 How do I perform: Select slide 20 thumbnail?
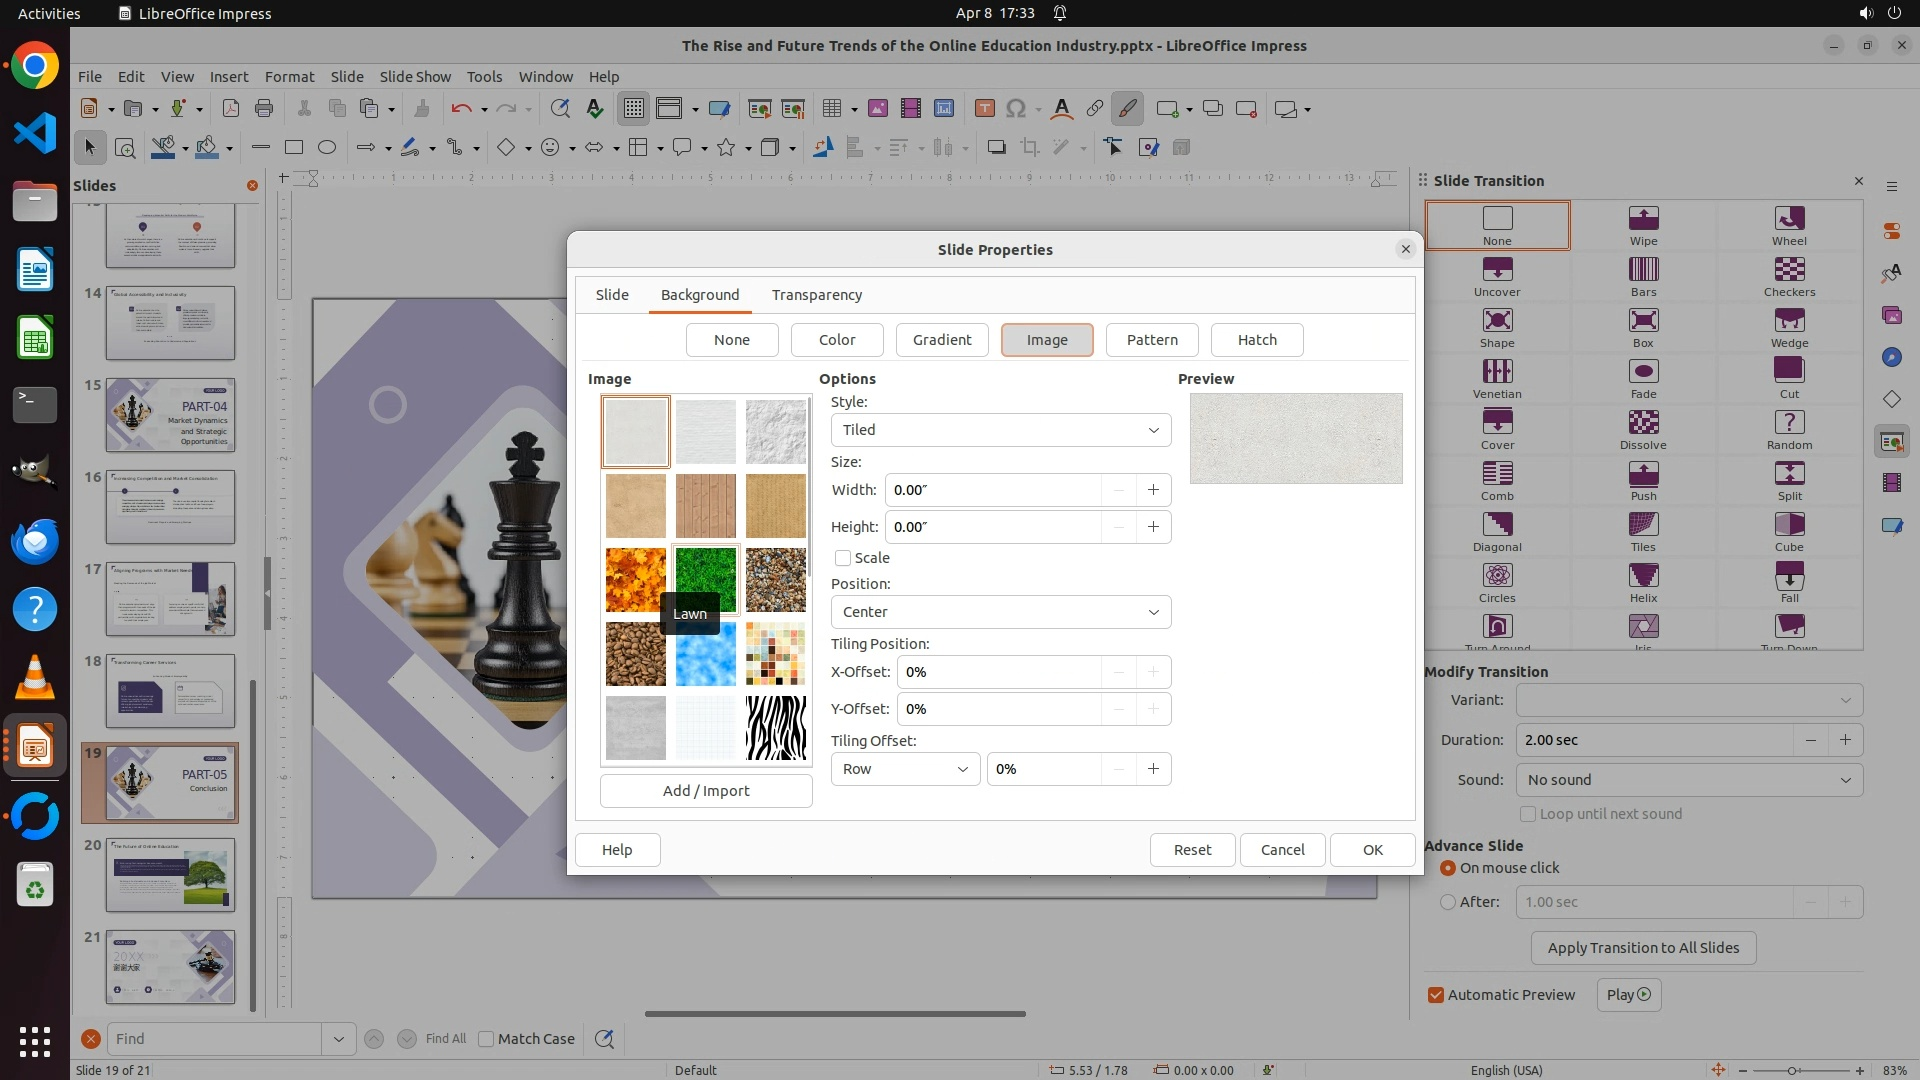[x=170, y=875]
